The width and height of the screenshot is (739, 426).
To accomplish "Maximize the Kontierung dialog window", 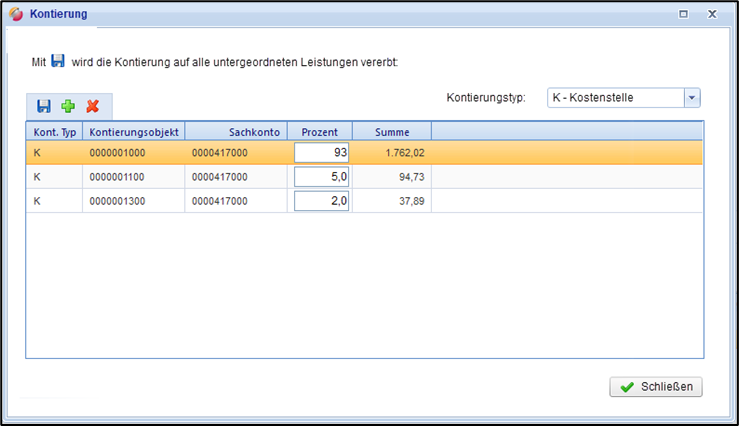I will [x=683, y=15].
